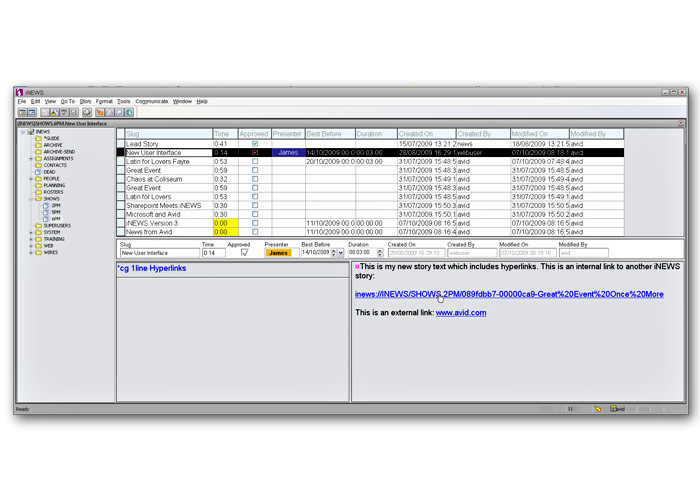Viewport: 700px width, 500px height.
Task: Toggle Approved checkbox for Latin for Lovers Fayre
Action: coord(255,161)
